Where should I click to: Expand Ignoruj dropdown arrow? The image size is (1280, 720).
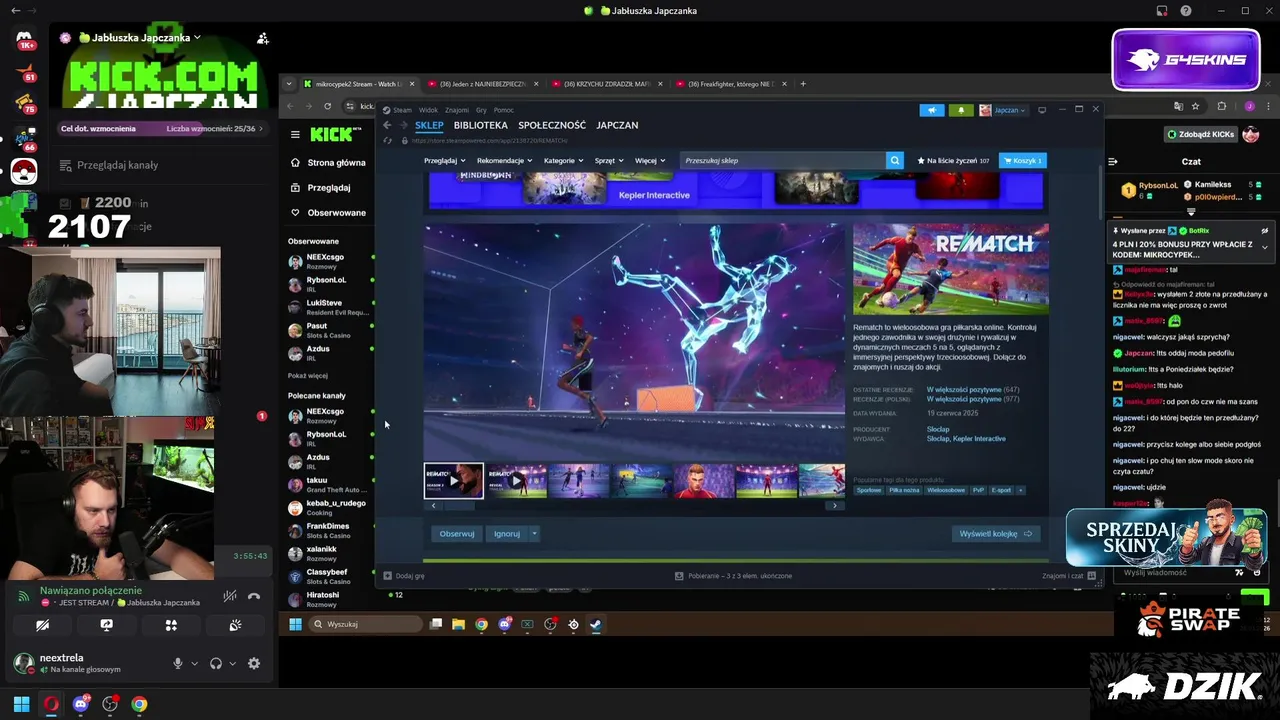click(x=534, y=534)
